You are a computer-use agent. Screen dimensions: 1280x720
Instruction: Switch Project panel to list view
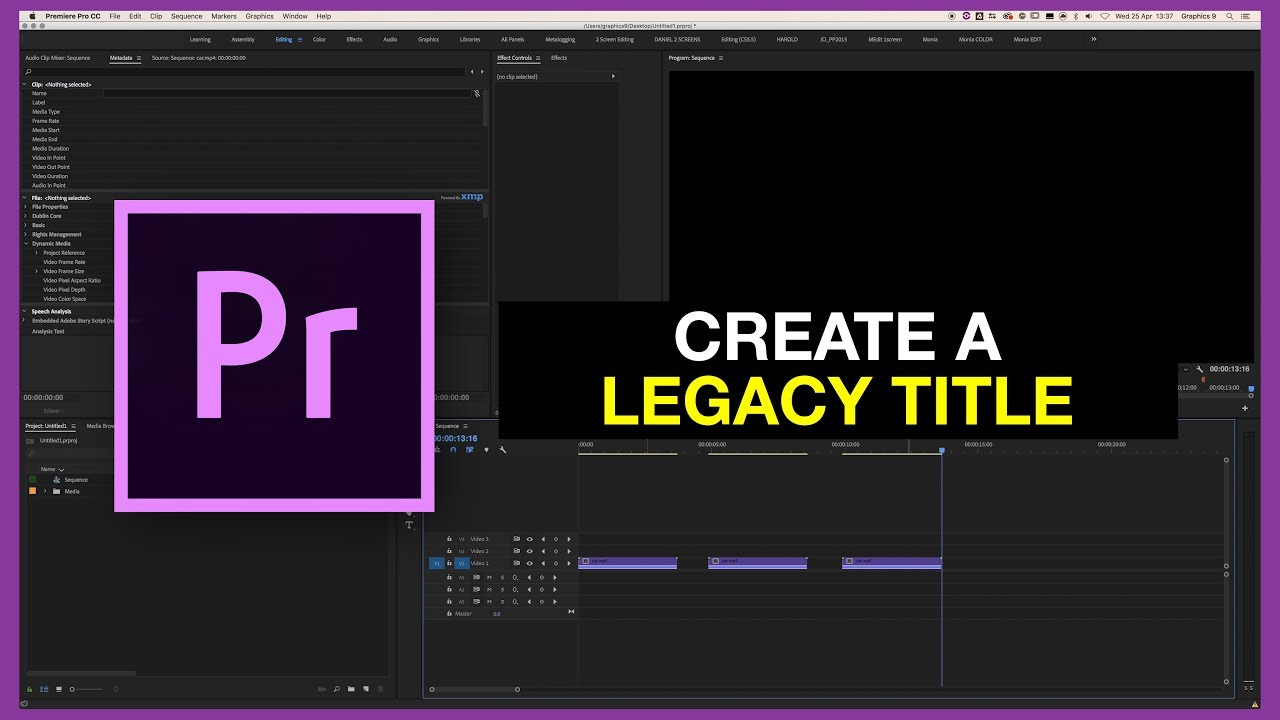(45, 689)
